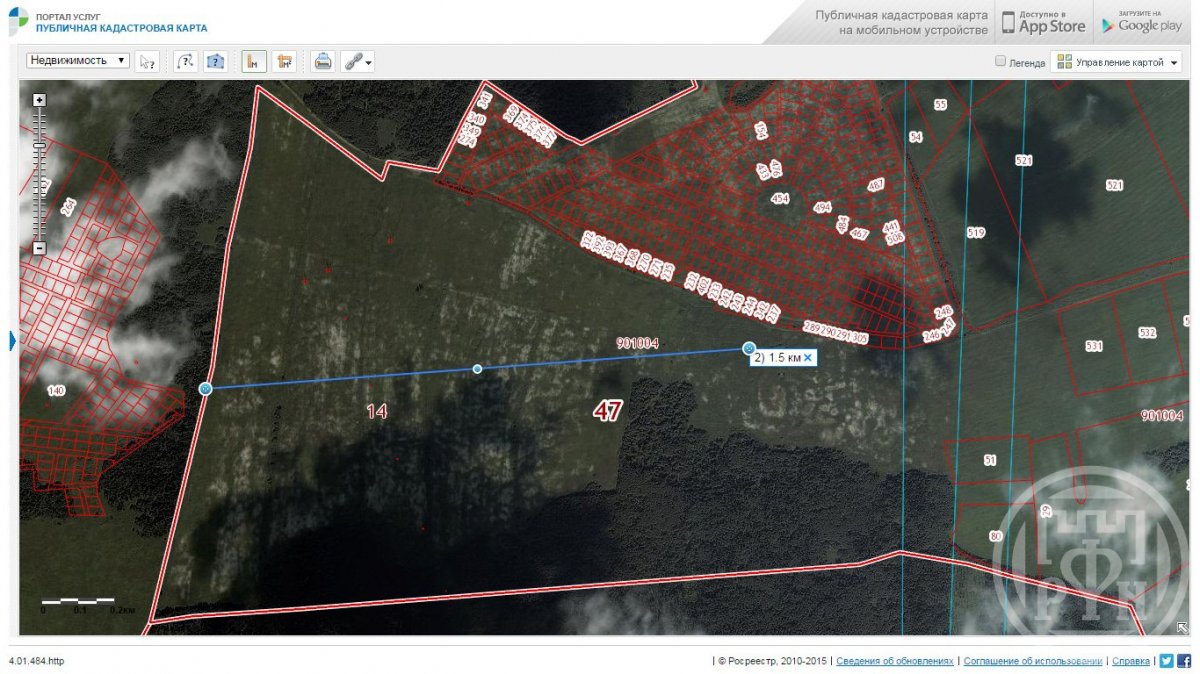Image resolution: width=1200 pixels, height=674 pixels.
Task: Click the zoom in plus button
Action: (39, 100)
